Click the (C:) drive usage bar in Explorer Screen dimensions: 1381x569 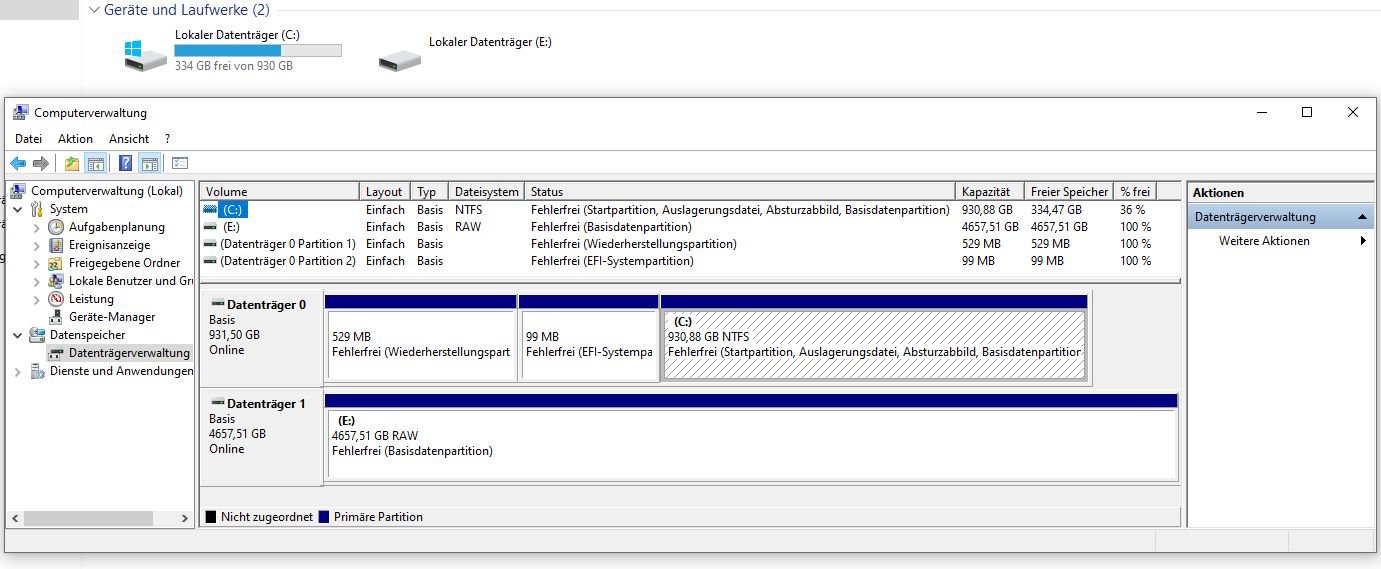tap(258, 50)
